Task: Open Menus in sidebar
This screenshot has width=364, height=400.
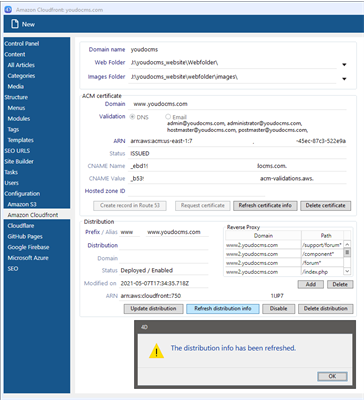Action: coord(16,108)
